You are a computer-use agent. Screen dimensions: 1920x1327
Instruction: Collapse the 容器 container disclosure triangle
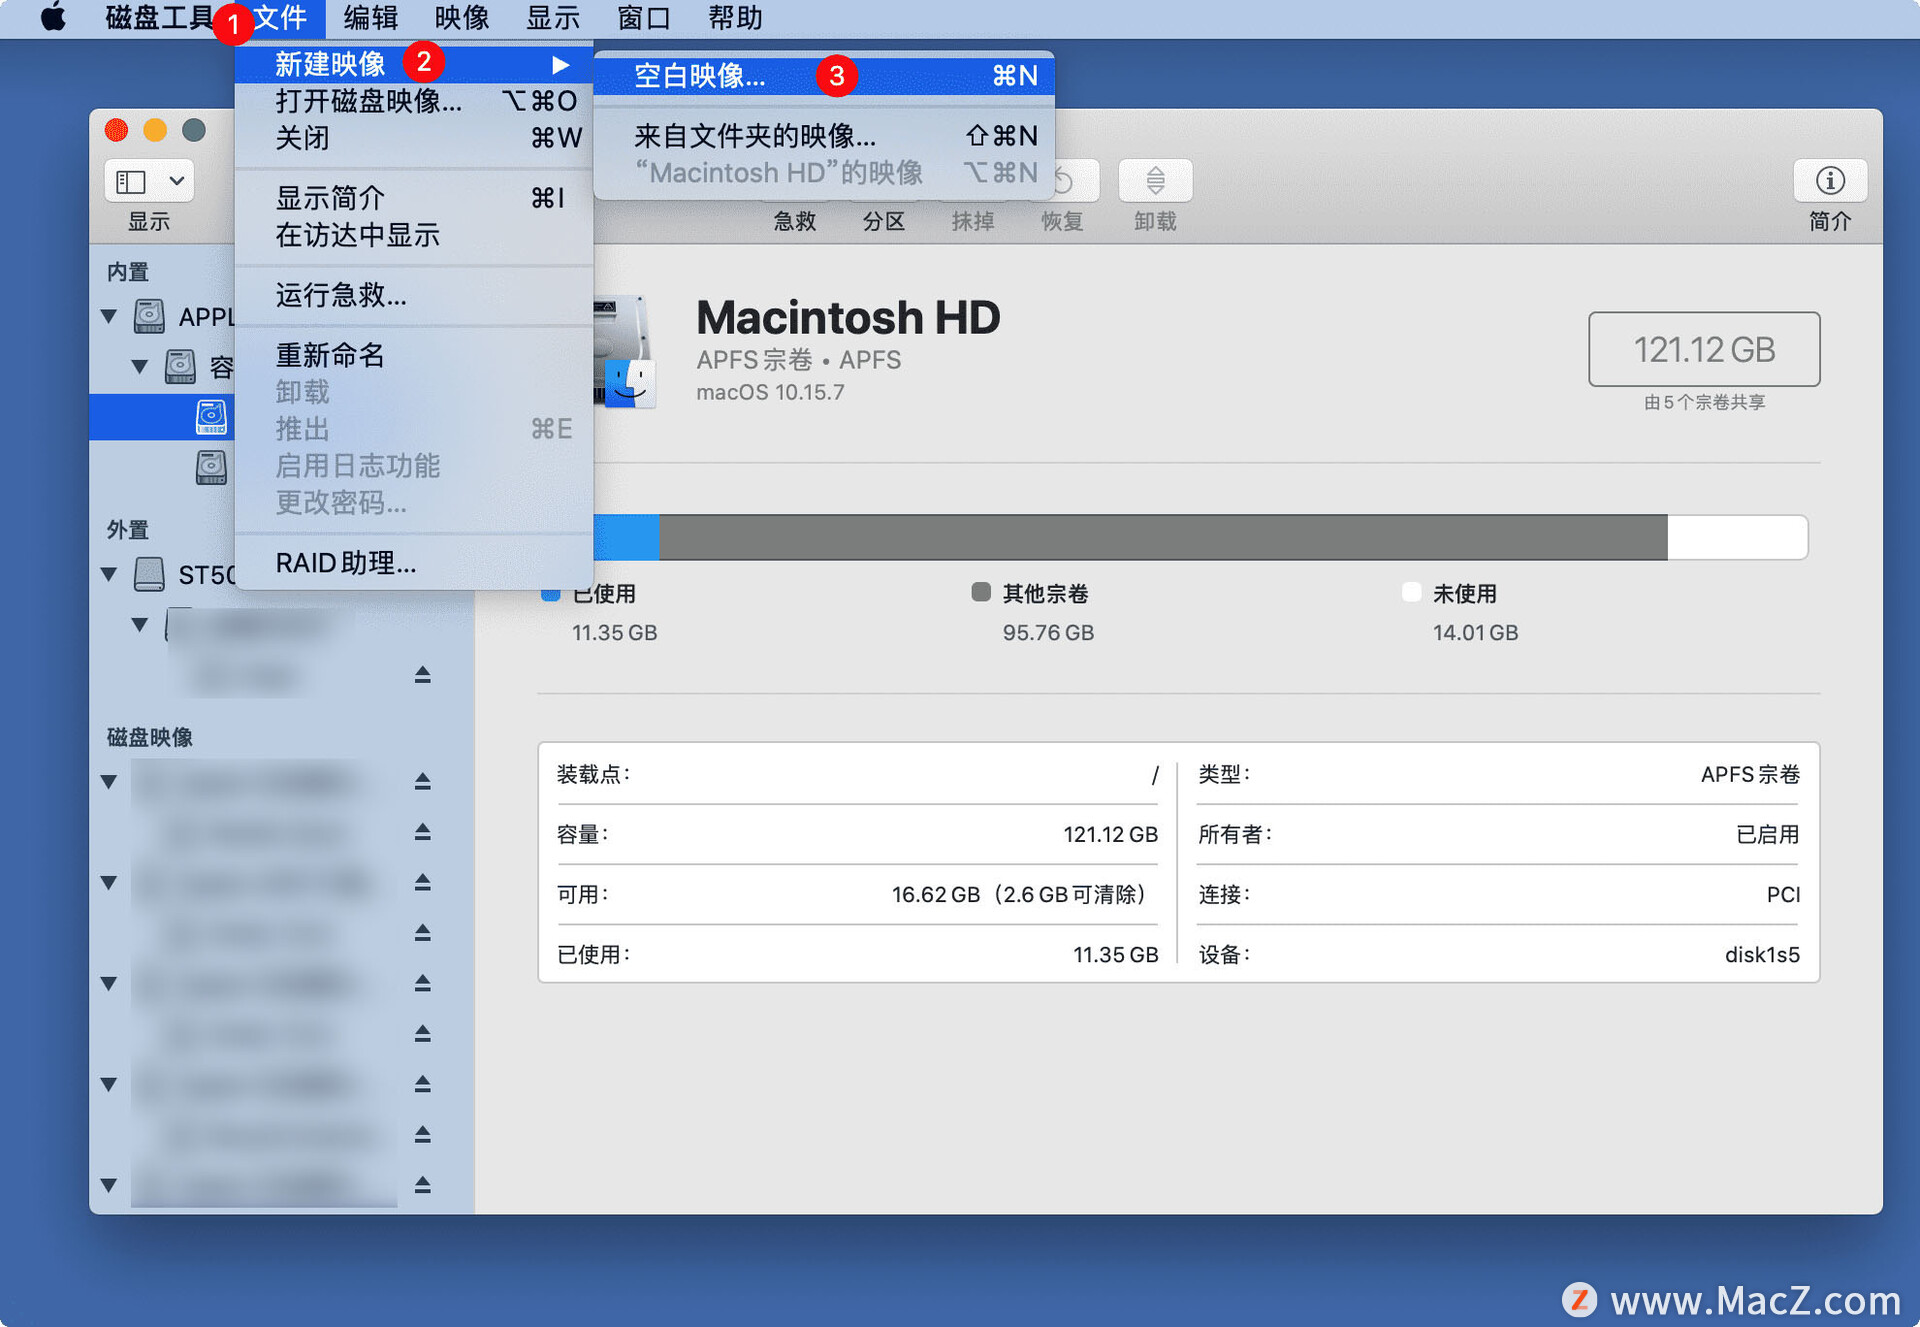click(140, 366)
